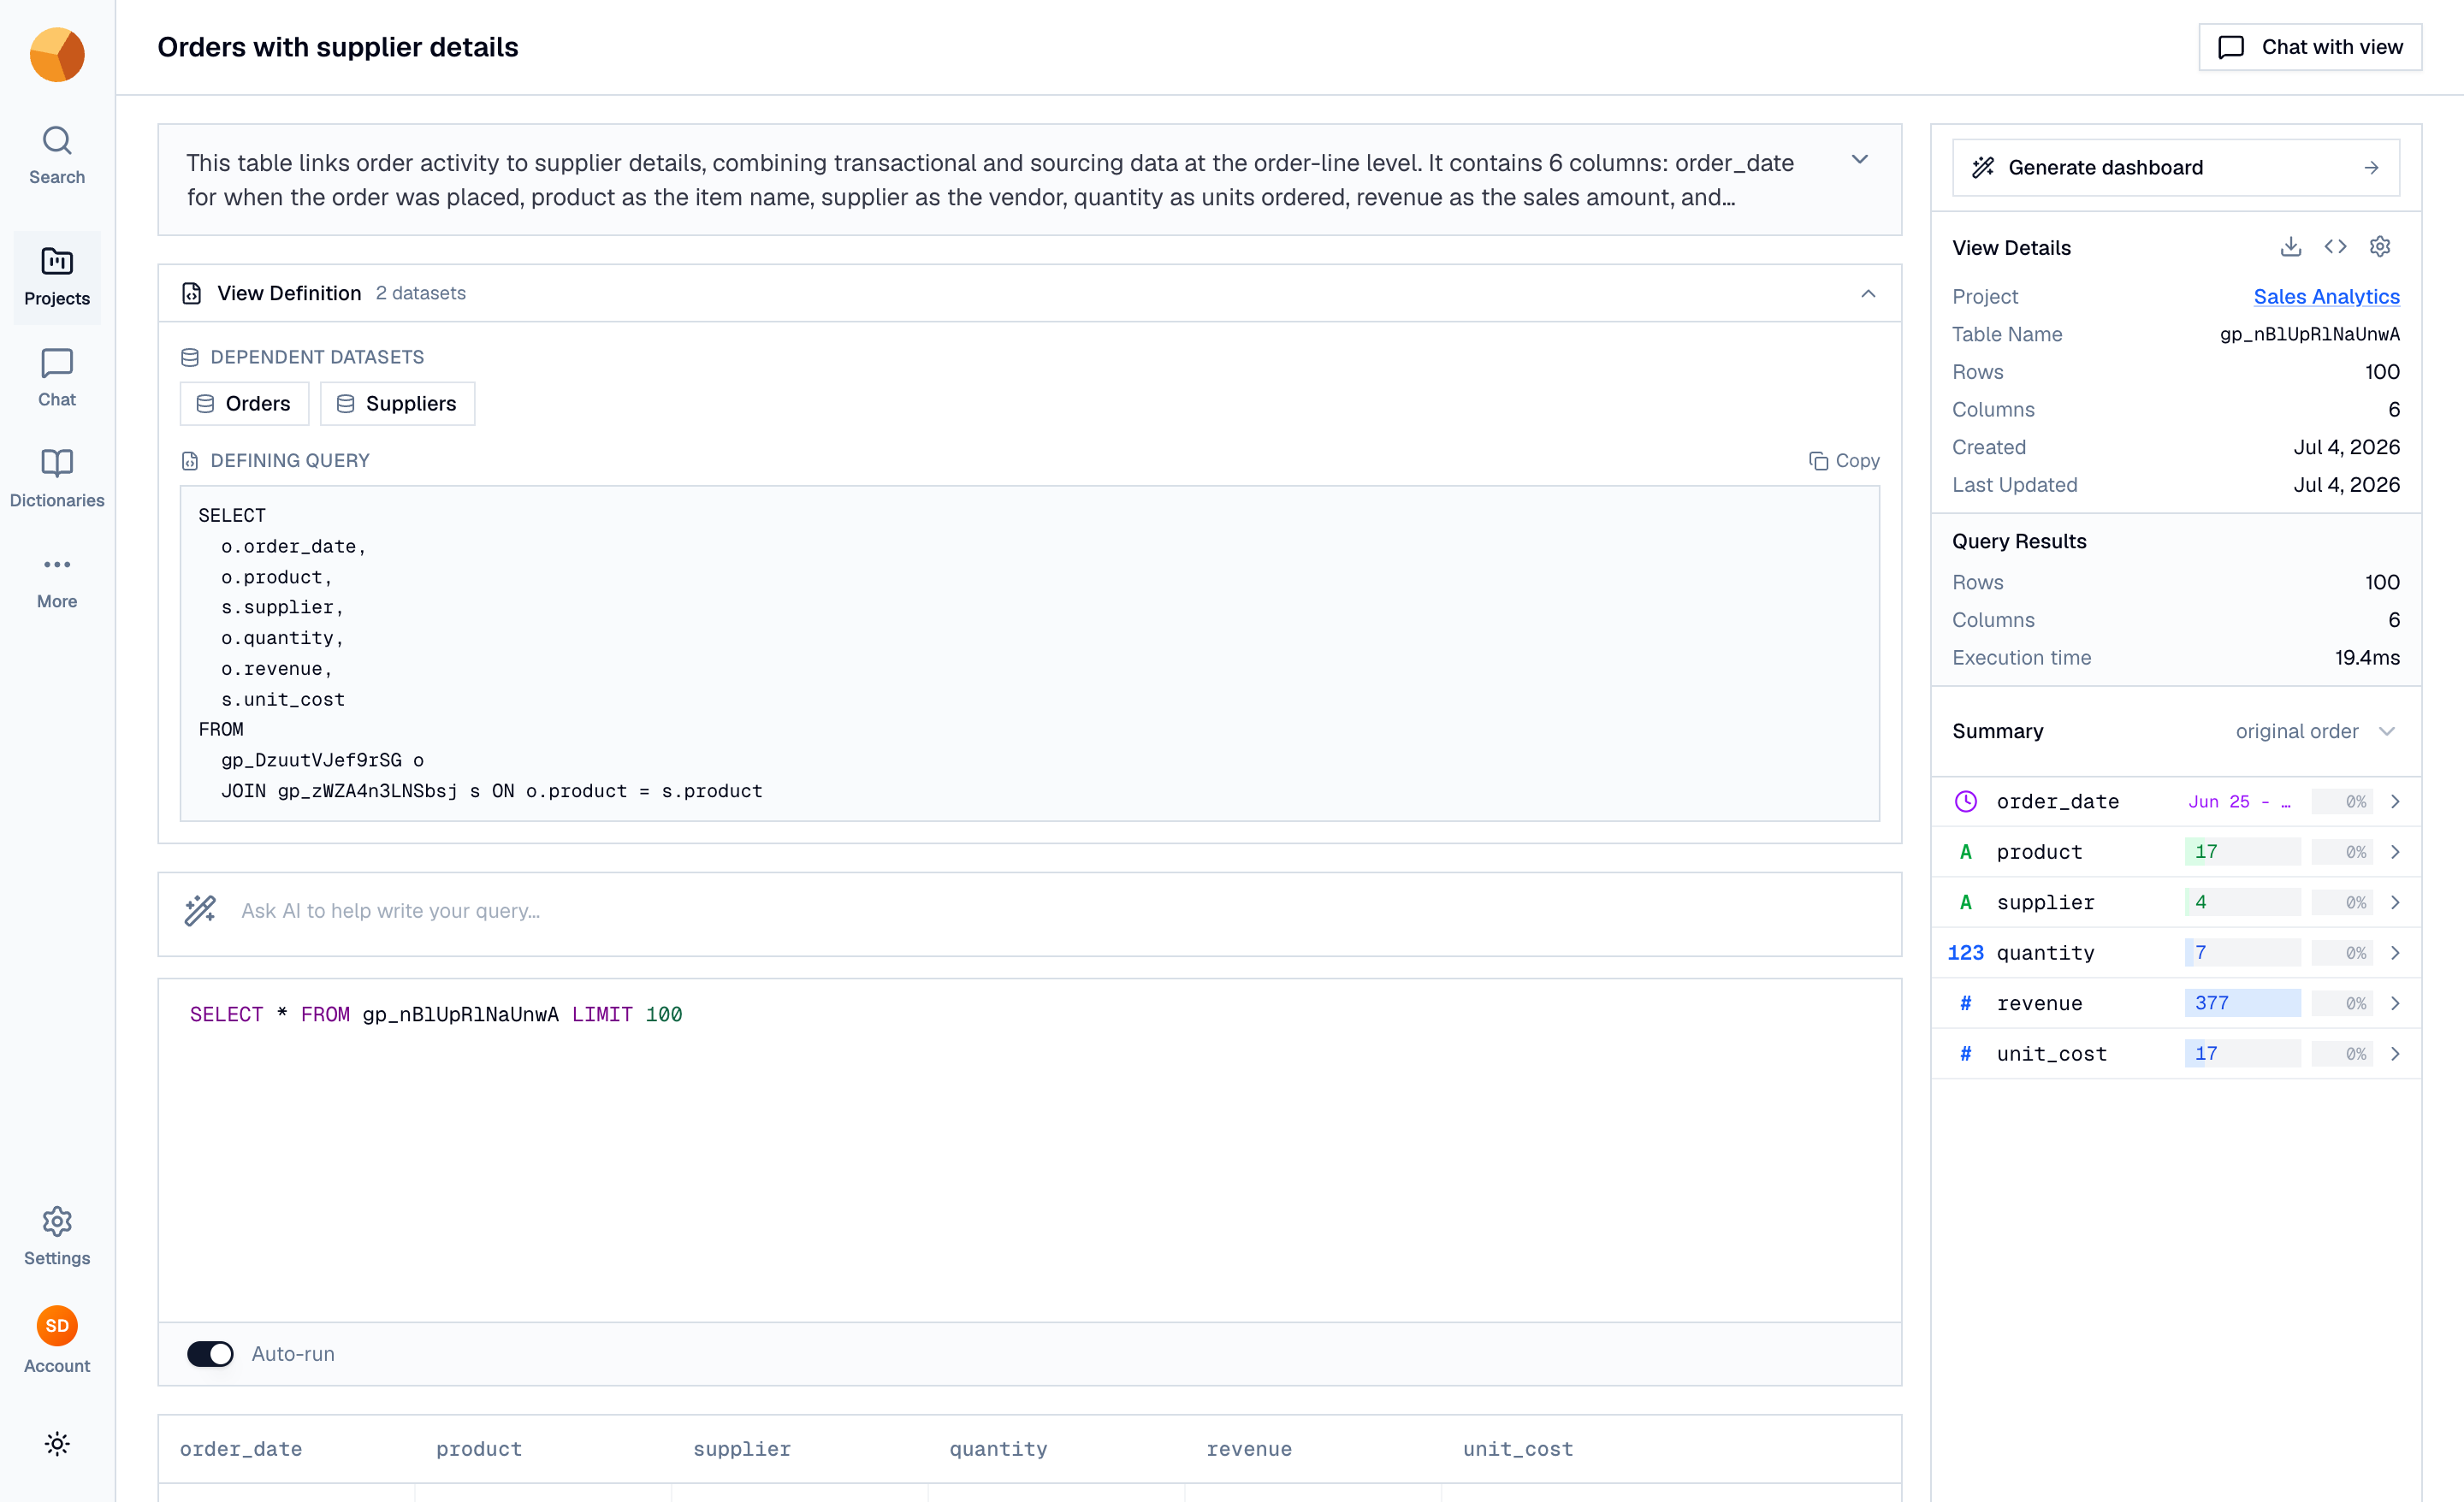Viewport: 2464px width, 1502px height.
Task: Click the quantity column header in results
Action: 998,1449
